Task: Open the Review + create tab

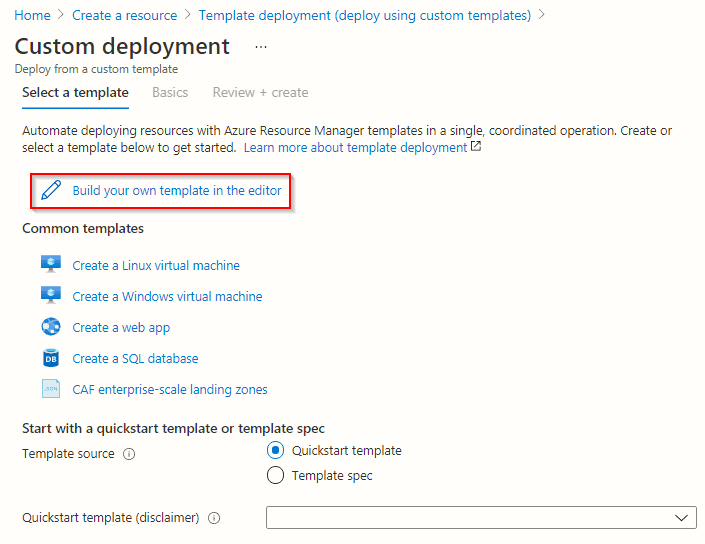Action: 260,92
